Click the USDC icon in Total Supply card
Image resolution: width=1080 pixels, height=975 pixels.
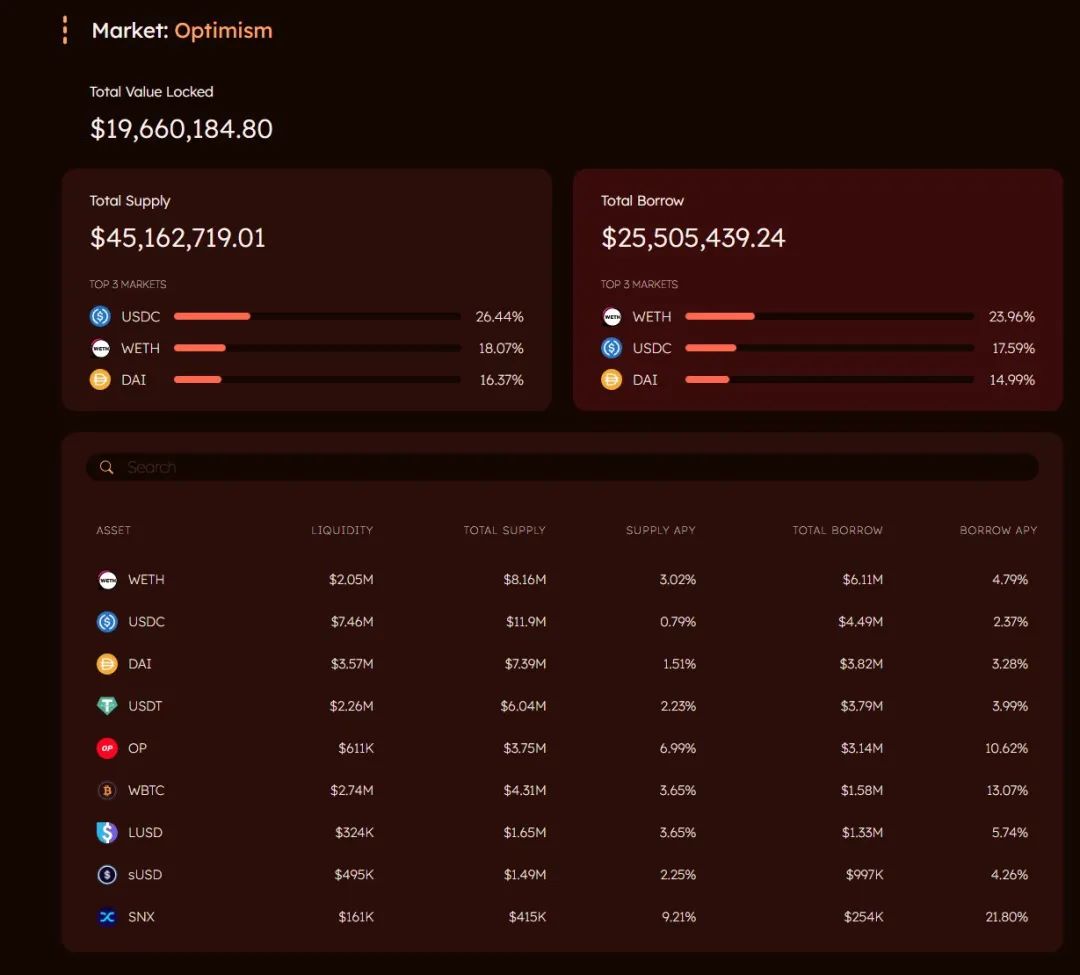pyautogui.click(x=100, y=317)
